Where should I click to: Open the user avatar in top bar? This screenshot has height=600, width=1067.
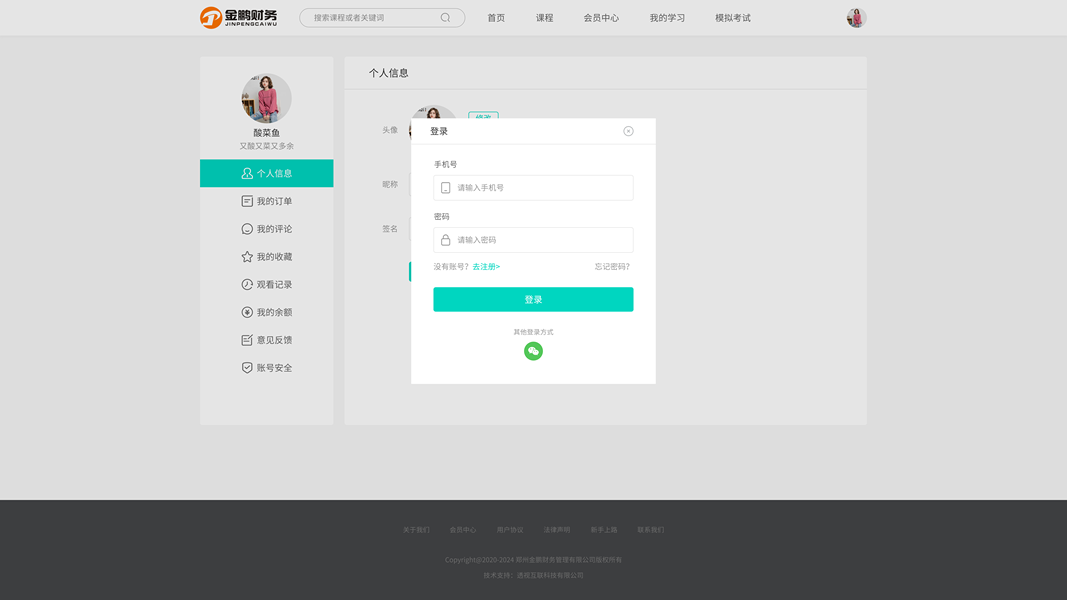pos(856,18)
